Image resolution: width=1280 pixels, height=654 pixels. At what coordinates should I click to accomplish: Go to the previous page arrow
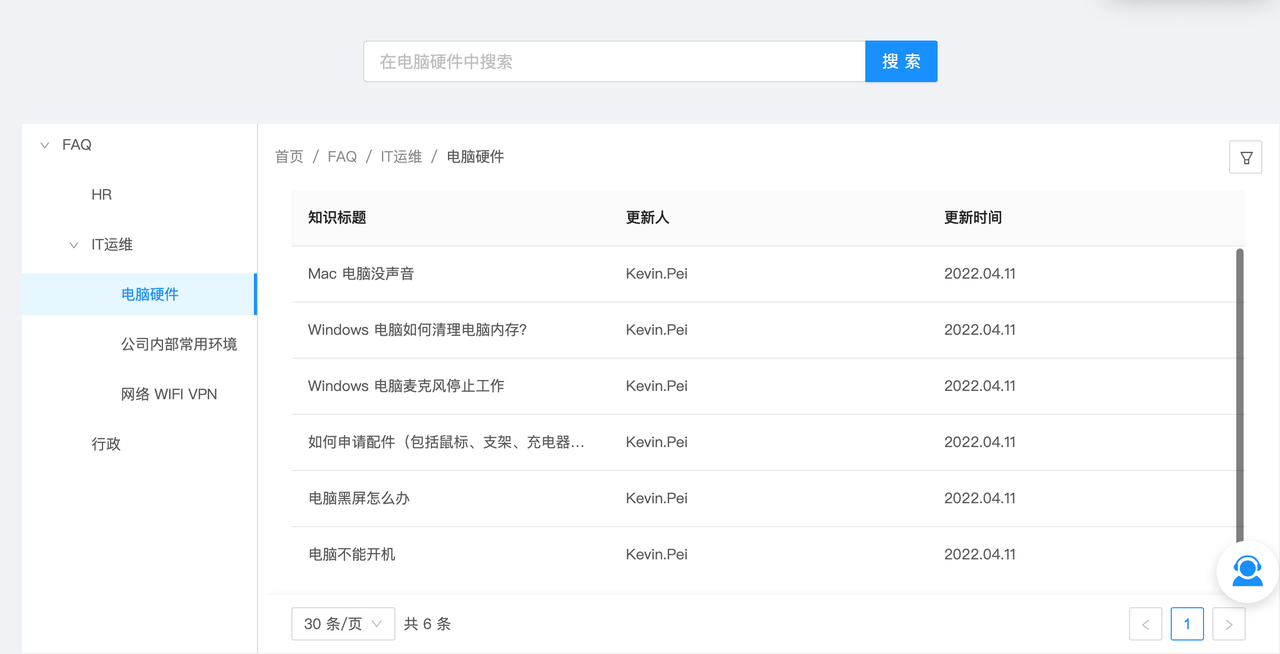pyautogui.click(x=1146, y=624)
